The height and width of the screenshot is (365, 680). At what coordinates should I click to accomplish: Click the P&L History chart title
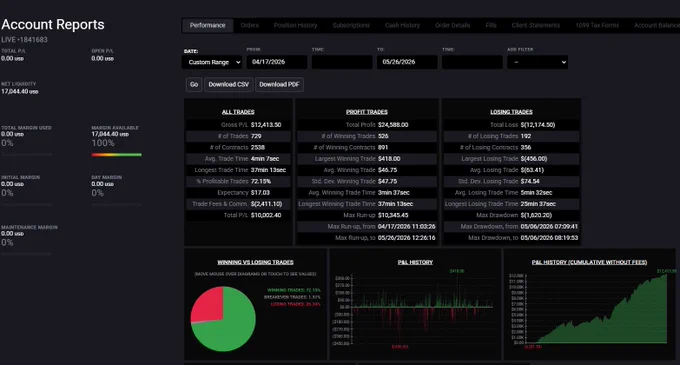click(415, 262)
